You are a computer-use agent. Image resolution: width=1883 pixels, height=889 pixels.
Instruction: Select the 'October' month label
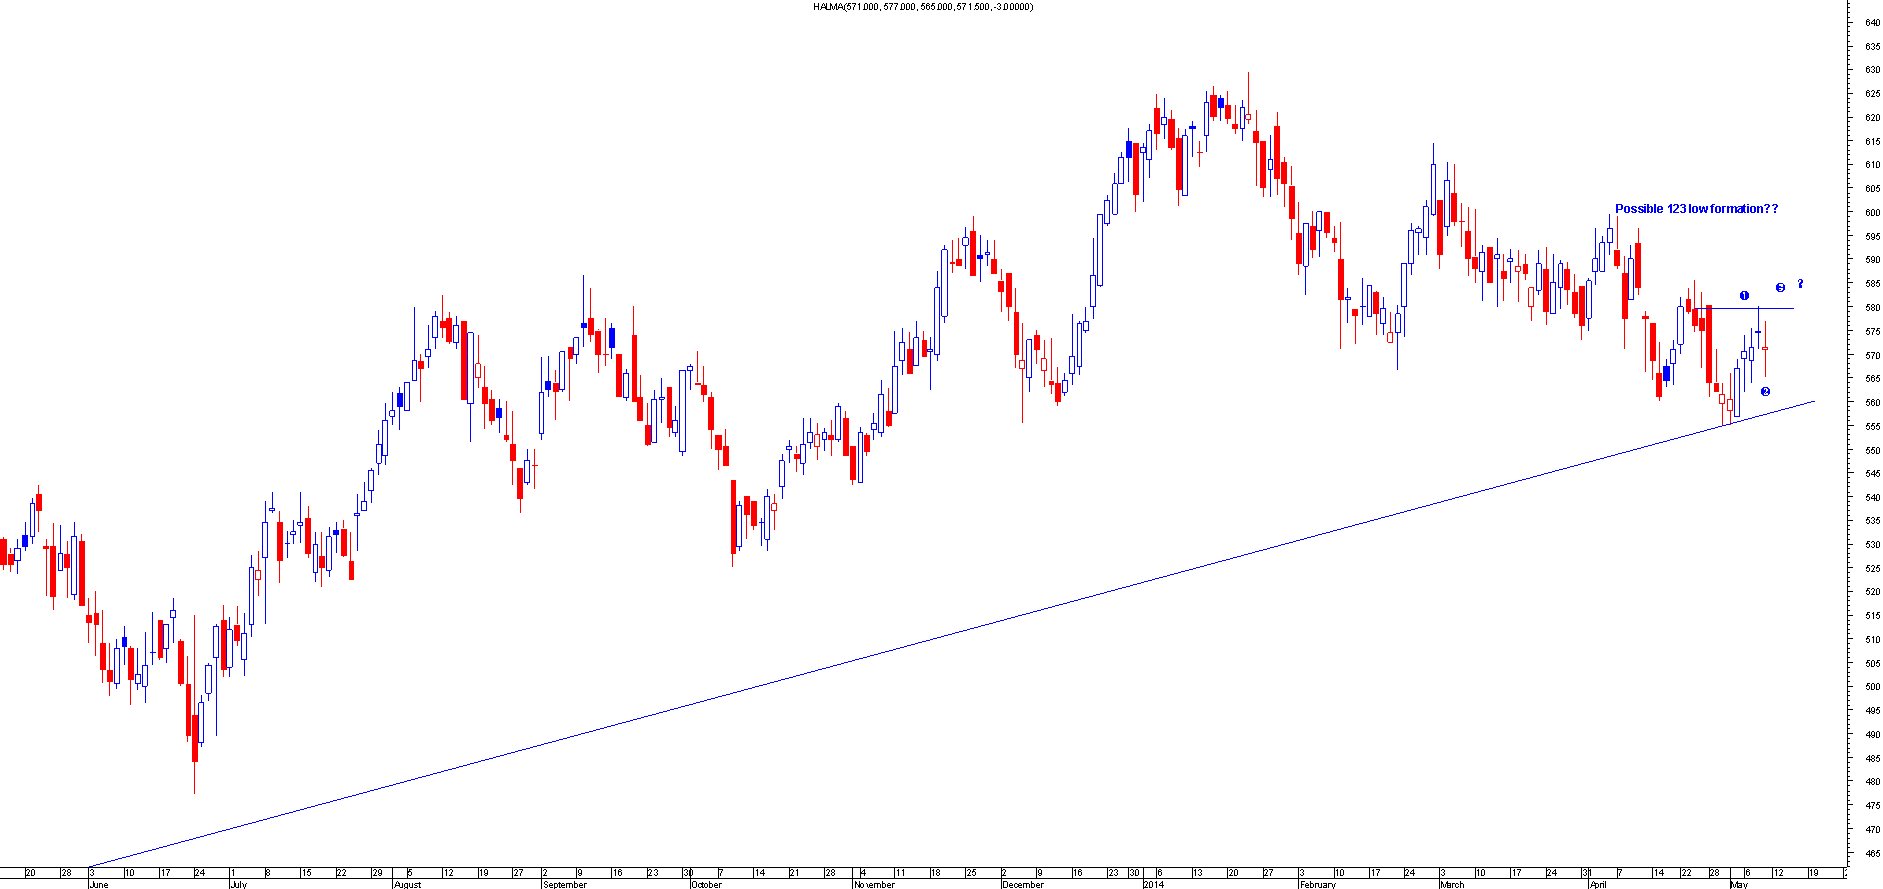pyautogui.click(x=706, y=884)
